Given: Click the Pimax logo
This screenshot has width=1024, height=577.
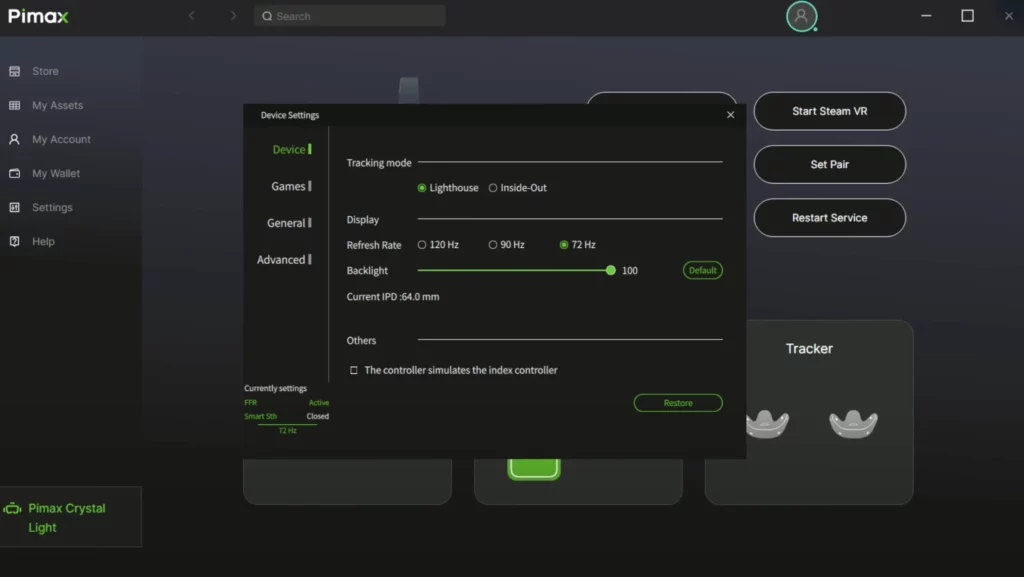Looking at the screenshot, I should click(38, 16).
